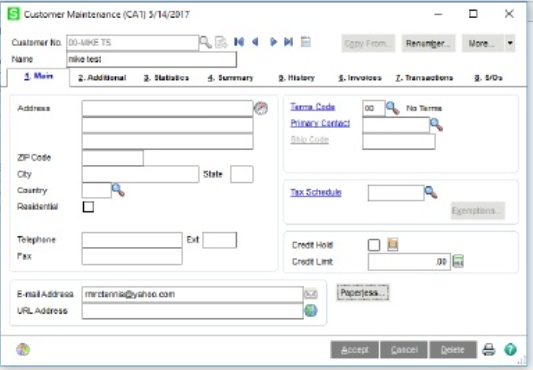
Task: Open the Ship Code link
Action: tap(309, 139)
